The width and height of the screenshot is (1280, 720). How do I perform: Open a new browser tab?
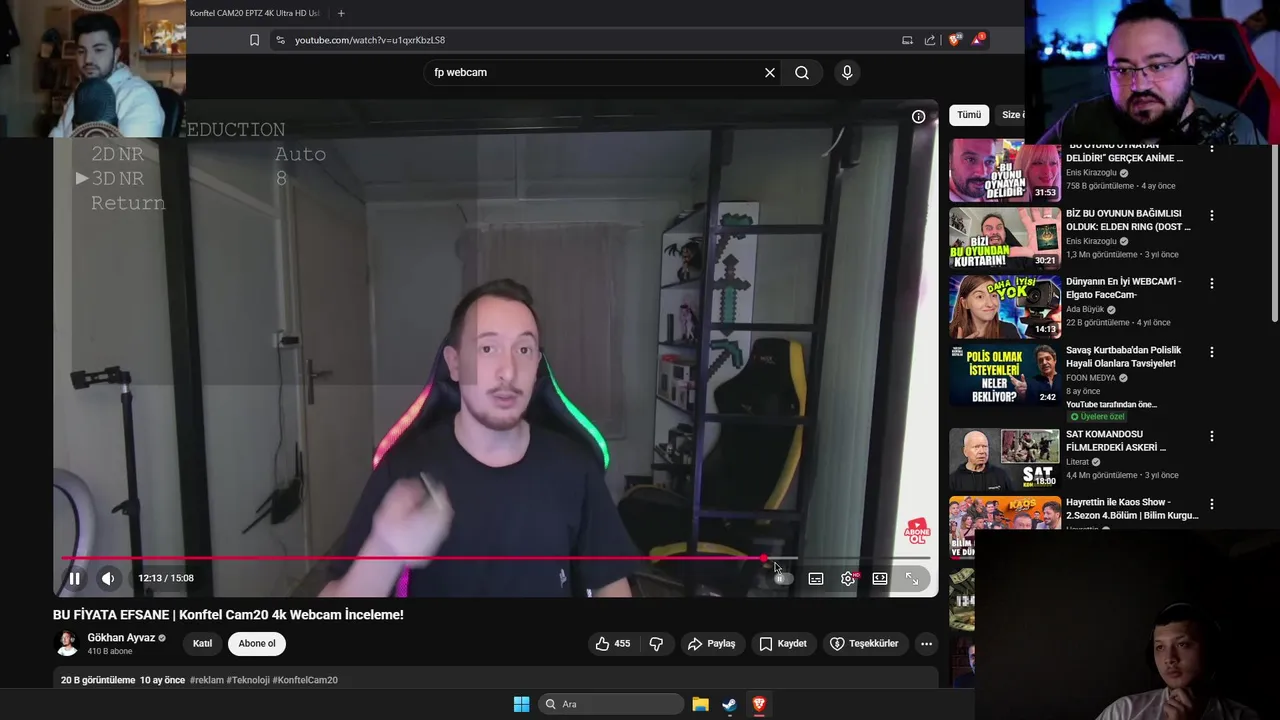(x=341, y=13)
